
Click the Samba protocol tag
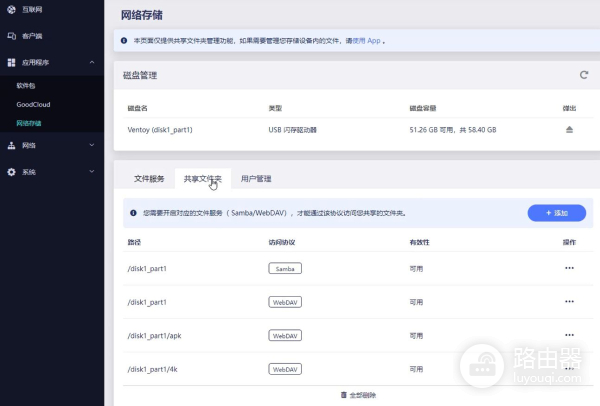click(285, 269)
